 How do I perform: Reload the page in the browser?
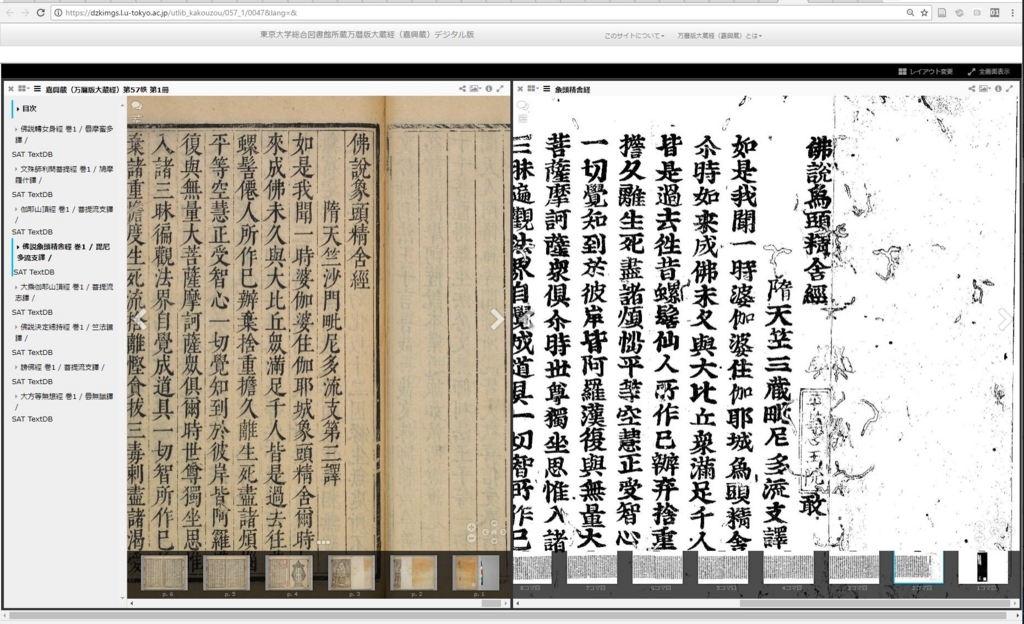tap(40, 12)
